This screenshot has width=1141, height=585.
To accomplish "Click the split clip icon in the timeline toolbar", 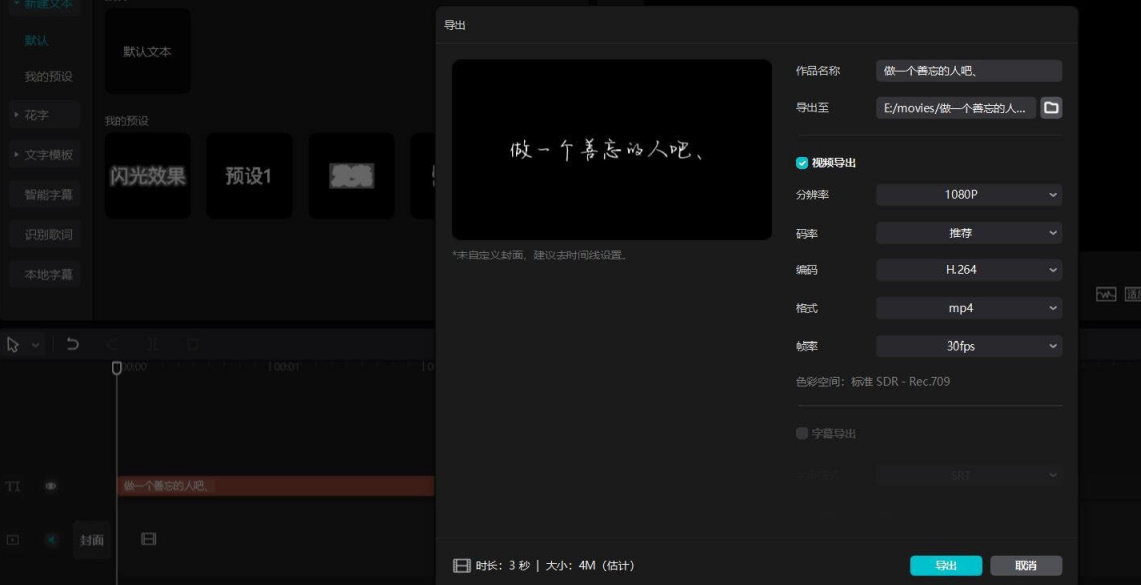I will 152,343.
